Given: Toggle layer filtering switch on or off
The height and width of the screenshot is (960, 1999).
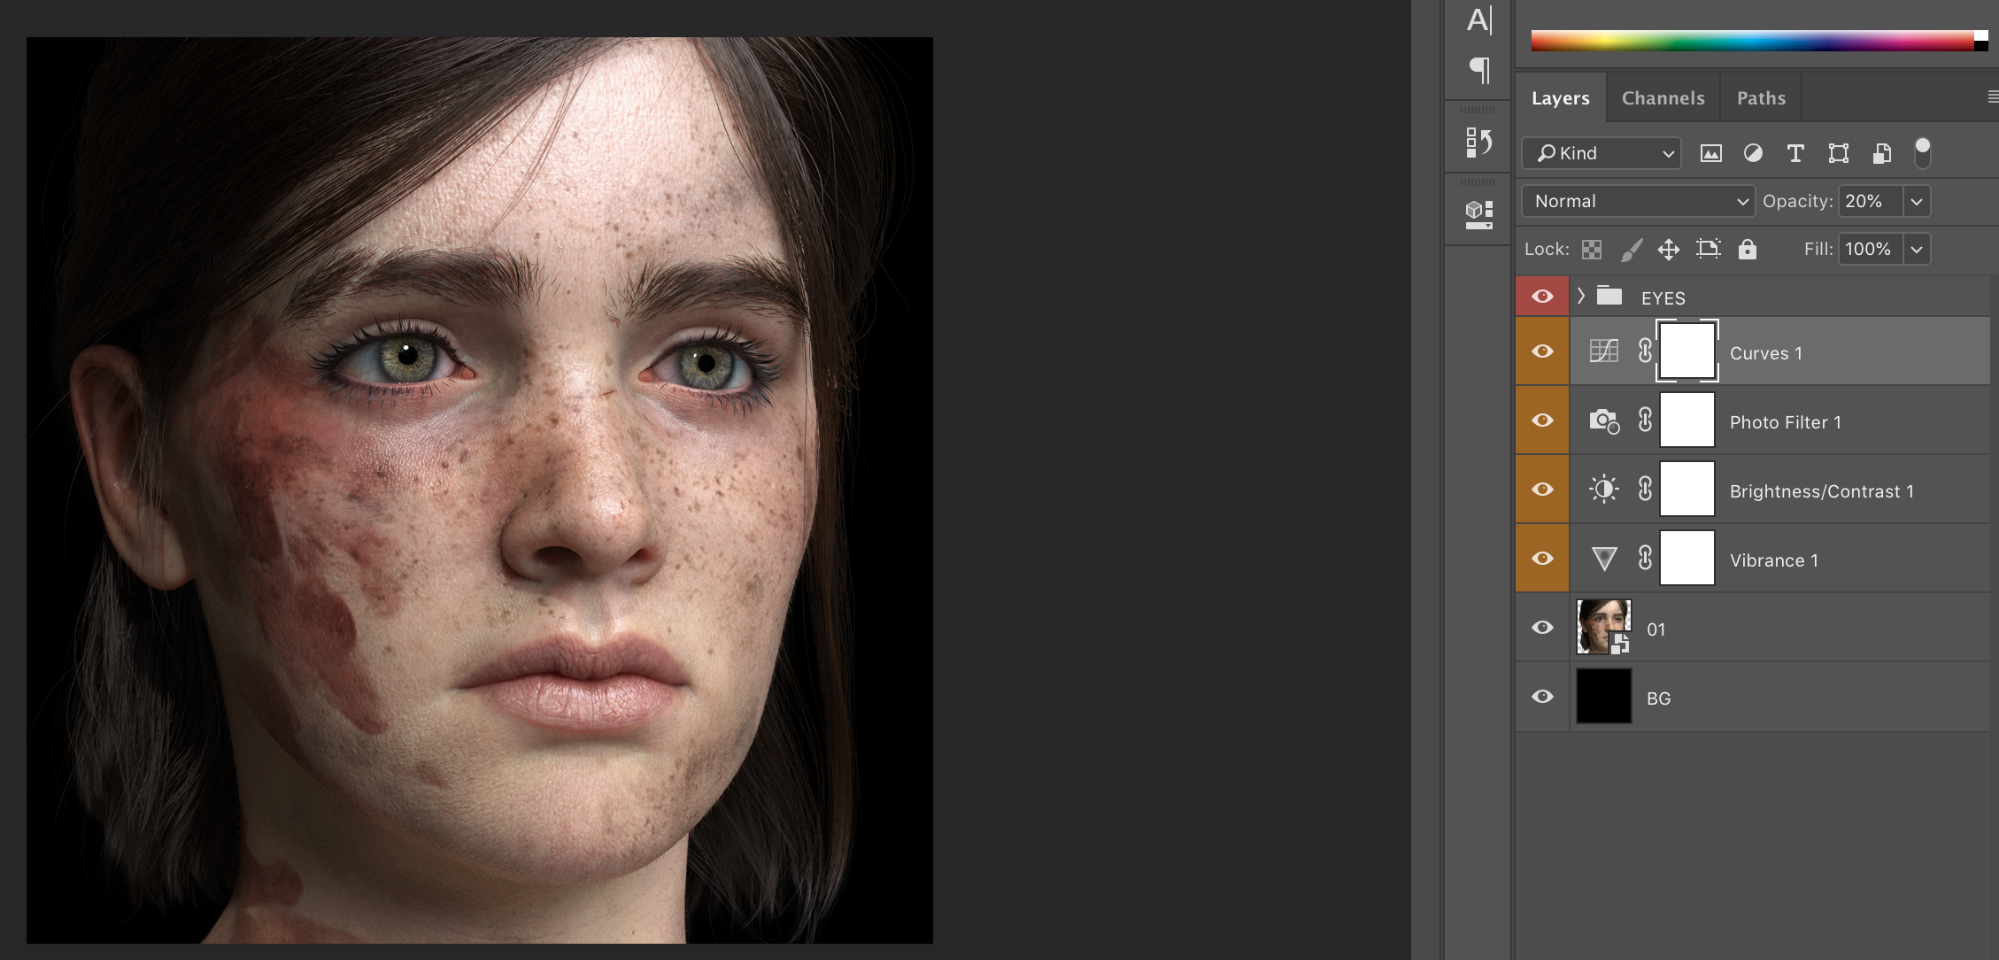Looking at the screenshot, I should point(1922,152).
